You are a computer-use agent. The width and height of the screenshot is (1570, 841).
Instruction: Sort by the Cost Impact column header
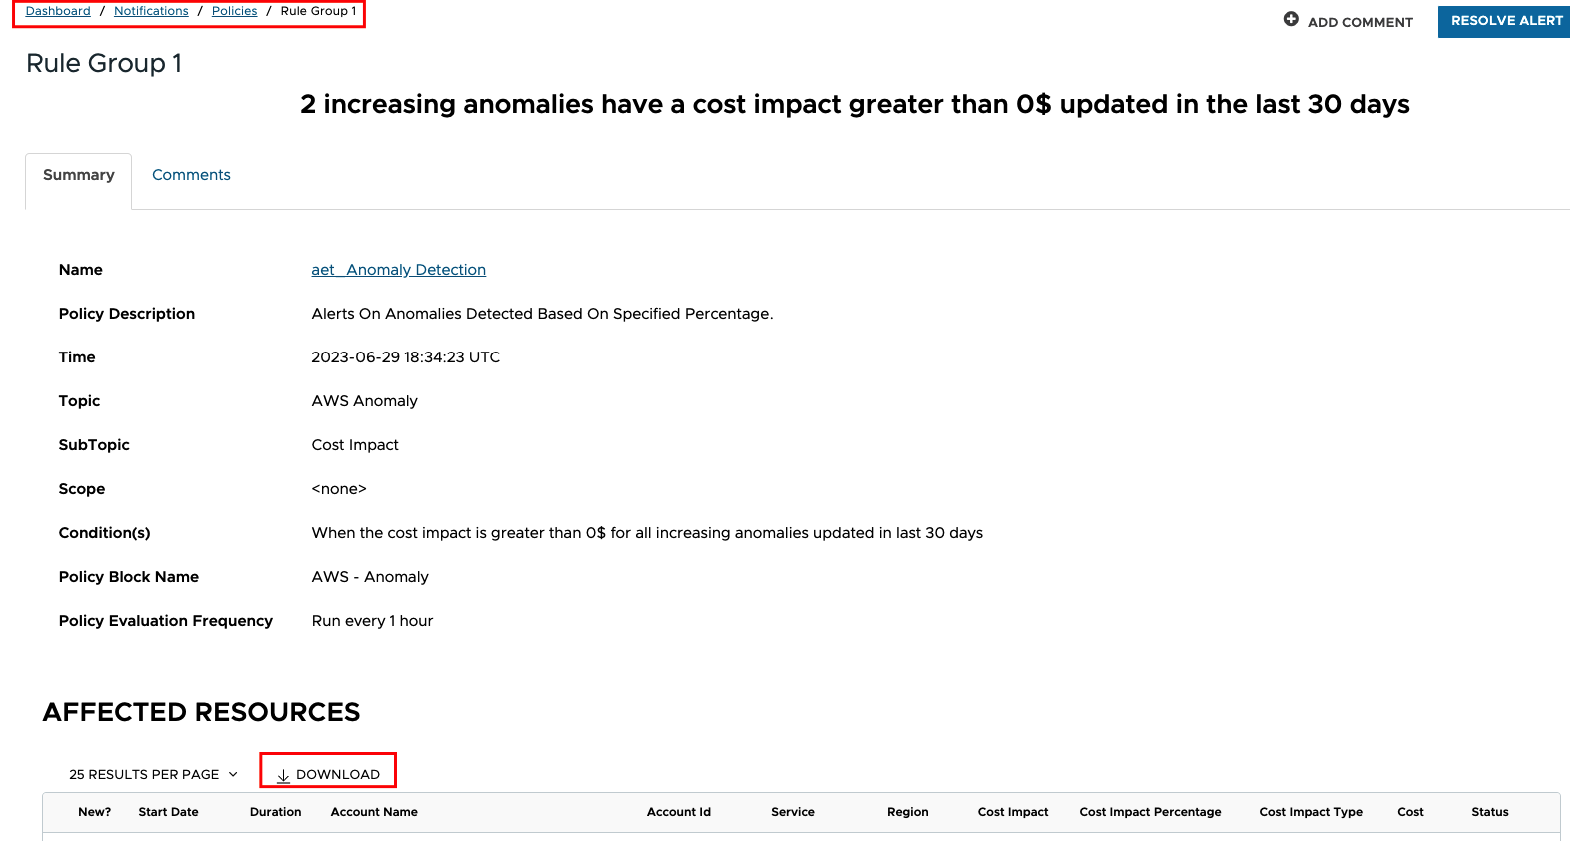pyautogui.click(x=1013, y=812)
